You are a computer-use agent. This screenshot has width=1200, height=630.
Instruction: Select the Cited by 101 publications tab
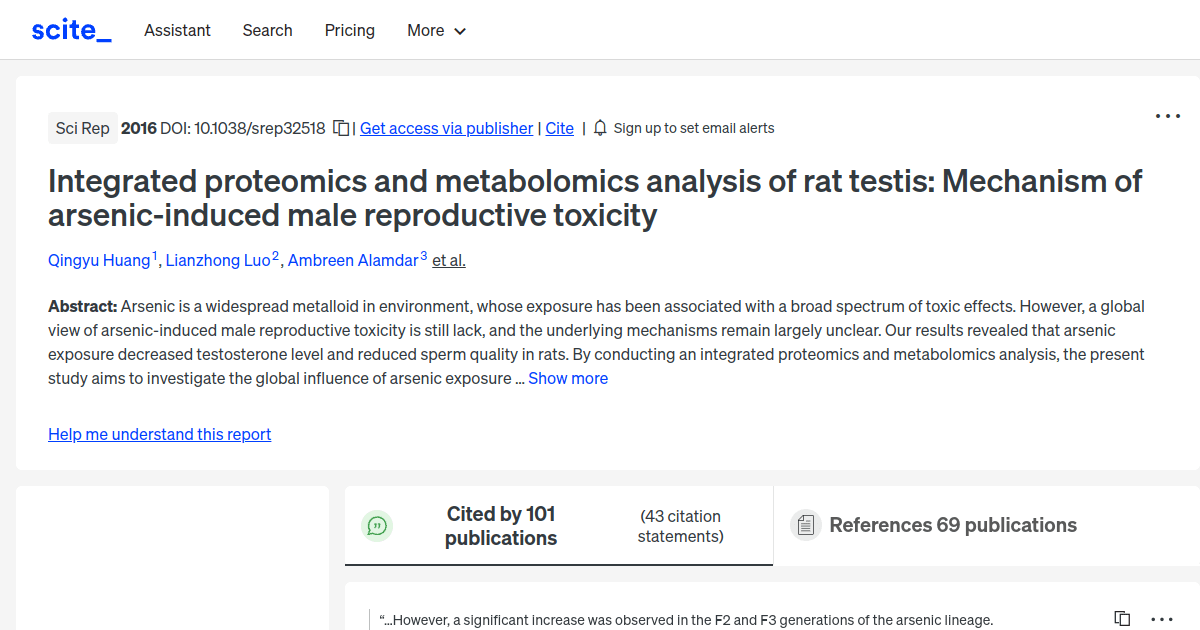(x=500, y=525)
